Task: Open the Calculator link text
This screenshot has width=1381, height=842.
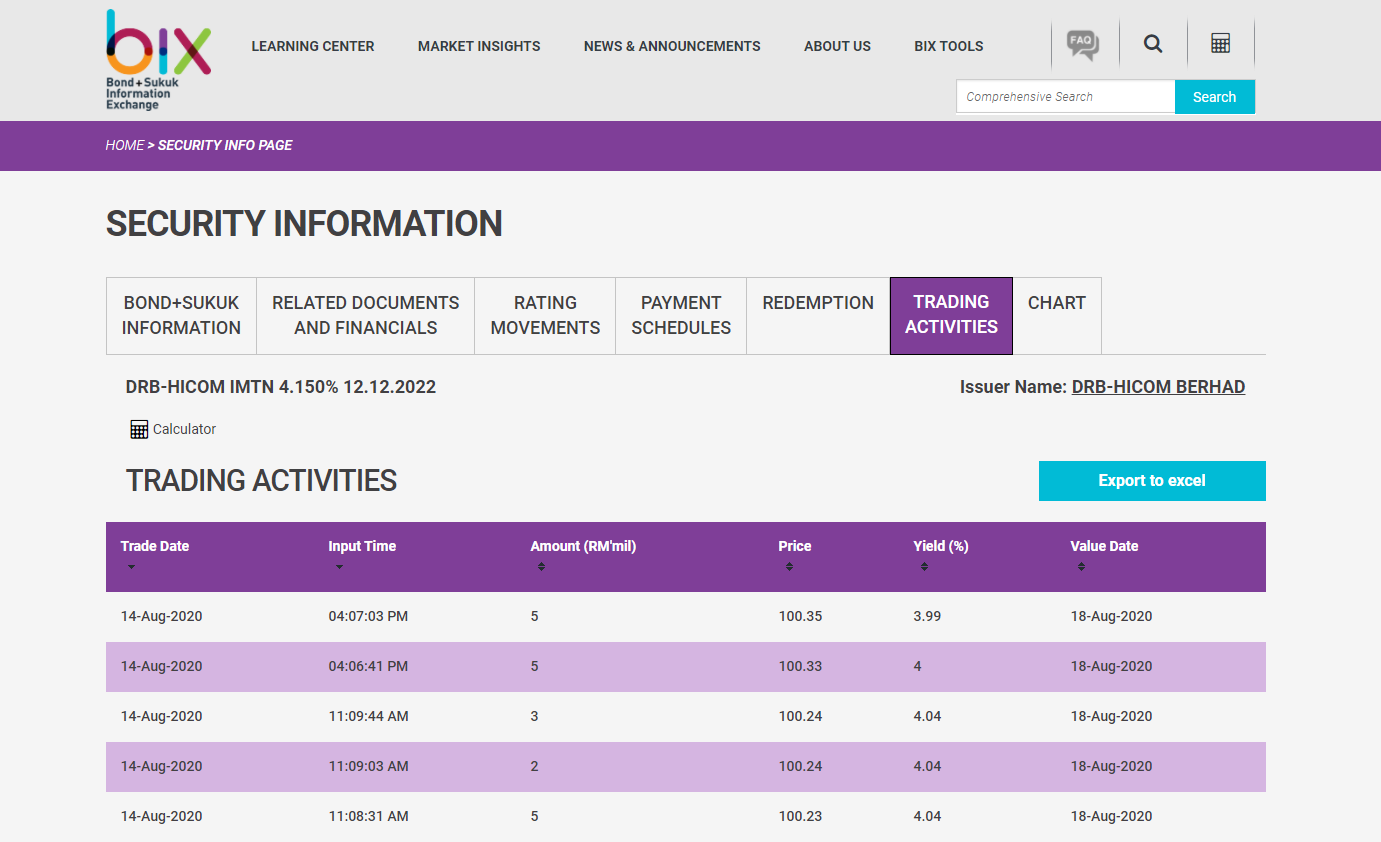Action: click(x=184, y=429)
